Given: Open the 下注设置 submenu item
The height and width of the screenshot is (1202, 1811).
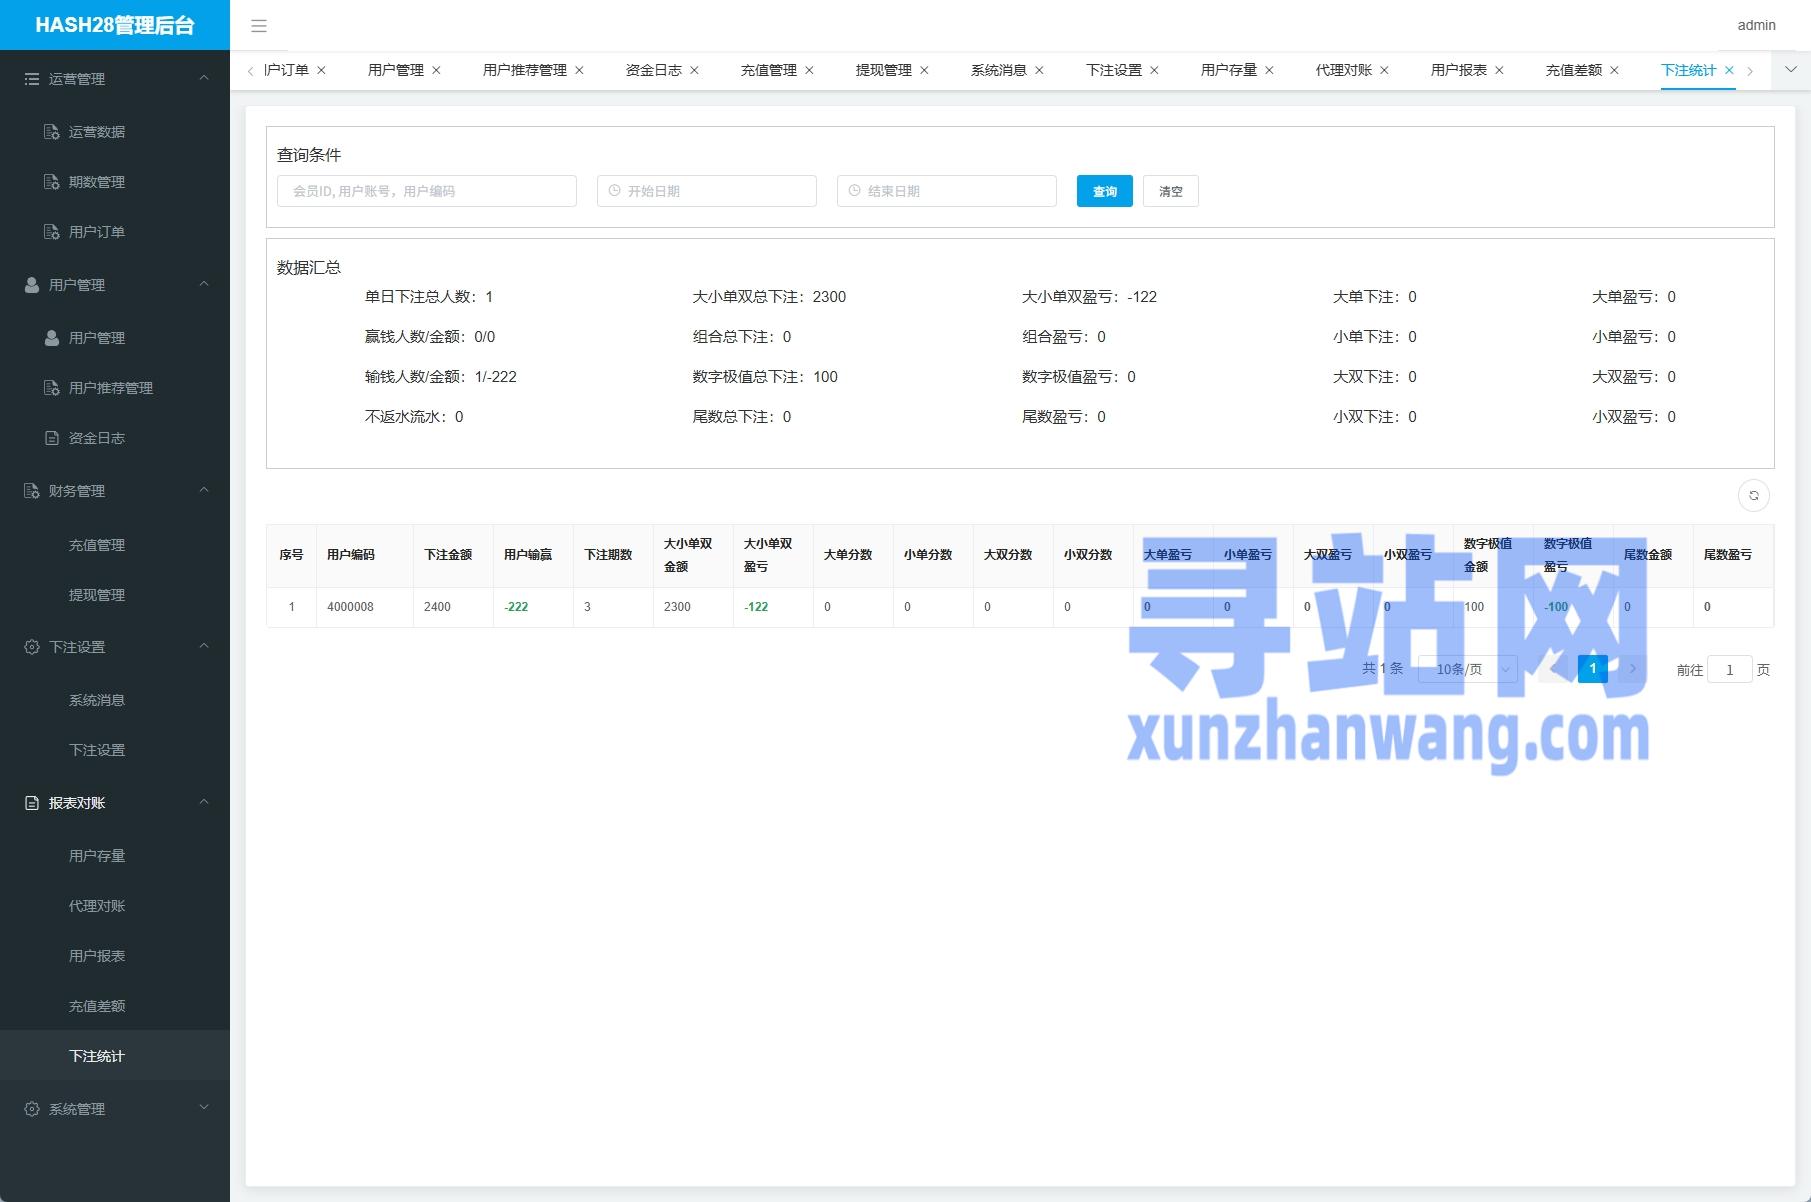Looking at the screenshot, I should tap(115, 750).
